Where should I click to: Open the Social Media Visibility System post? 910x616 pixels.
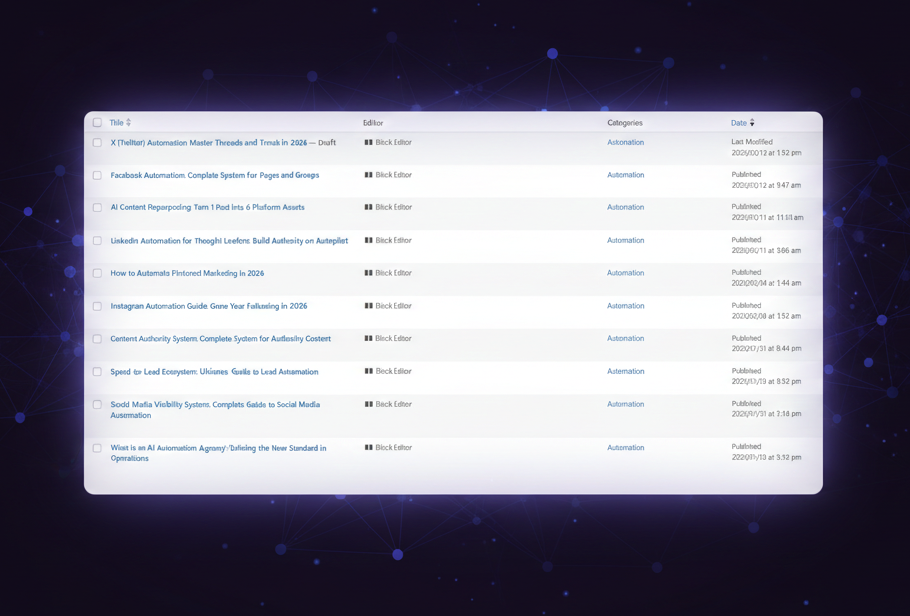point(215,409)
